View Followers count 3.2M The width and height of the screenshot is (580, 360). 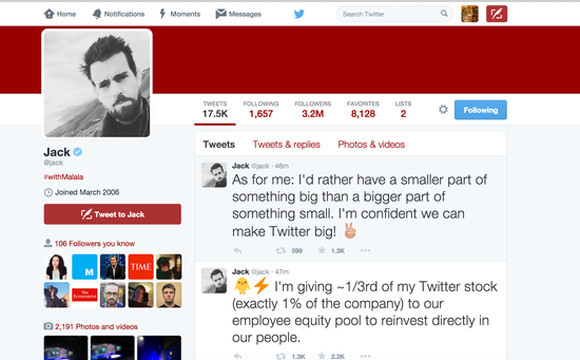click(313, 110)
